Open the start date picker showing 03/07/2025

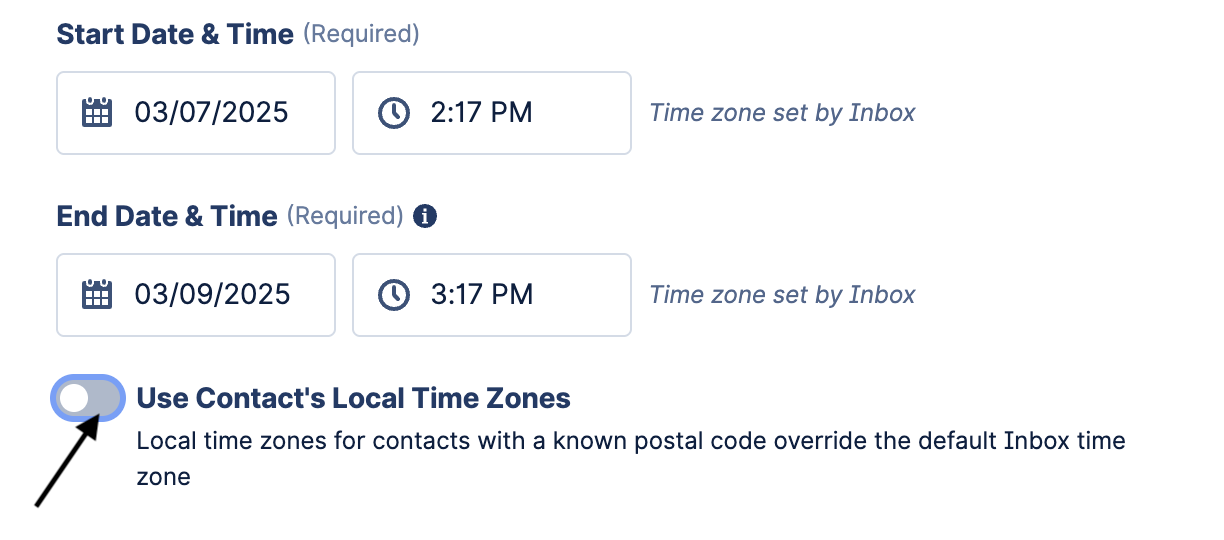(196, 113)
